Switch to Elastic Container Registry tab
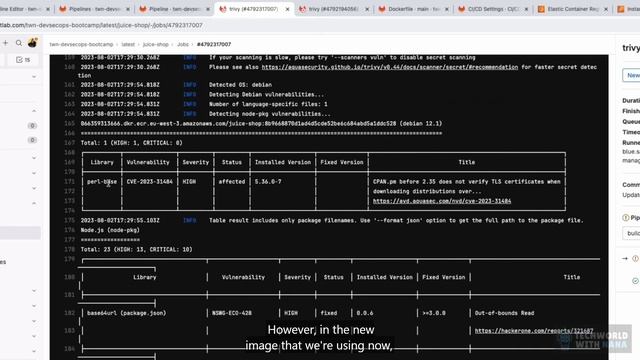Image resolution: width=640 pixels, height=360 pixels. [x=572, y=9]
